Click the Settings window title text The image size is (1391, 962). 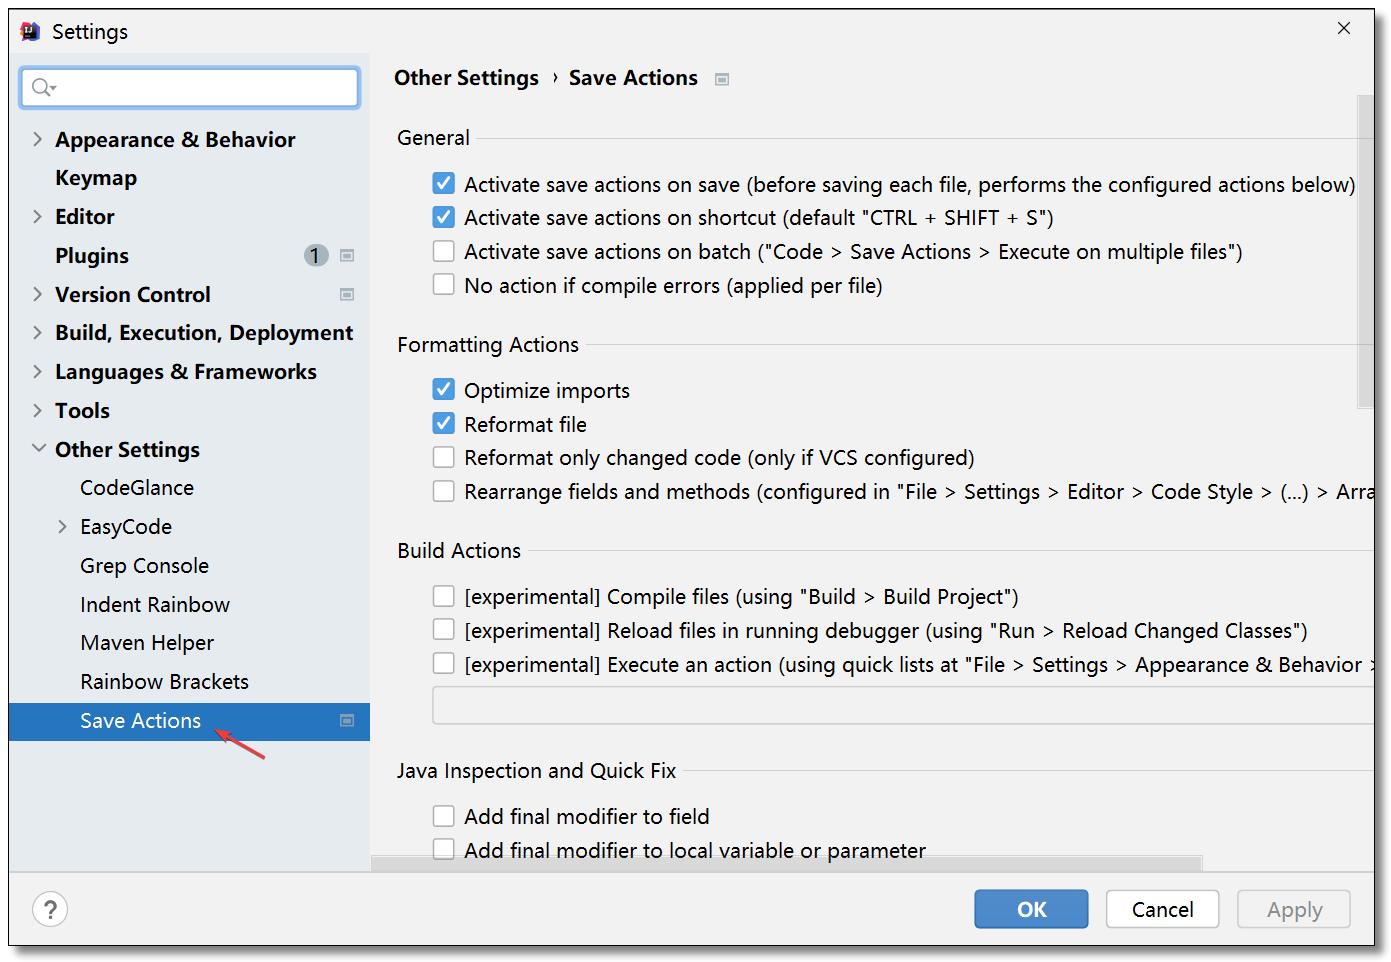(90, 32)
